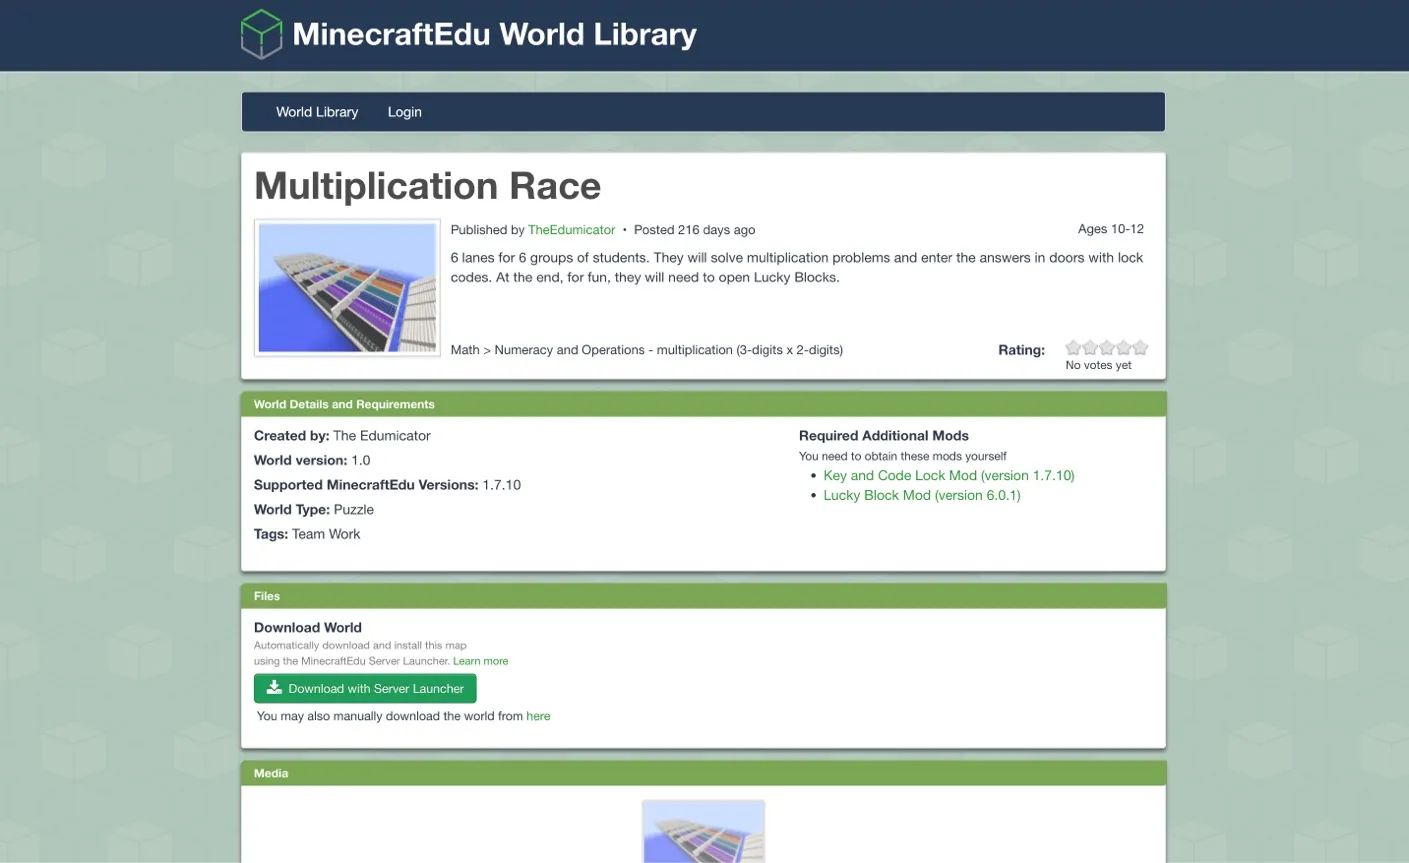Click the 'No votes yet' text

pyautogui.click(x=1099, y=365)
